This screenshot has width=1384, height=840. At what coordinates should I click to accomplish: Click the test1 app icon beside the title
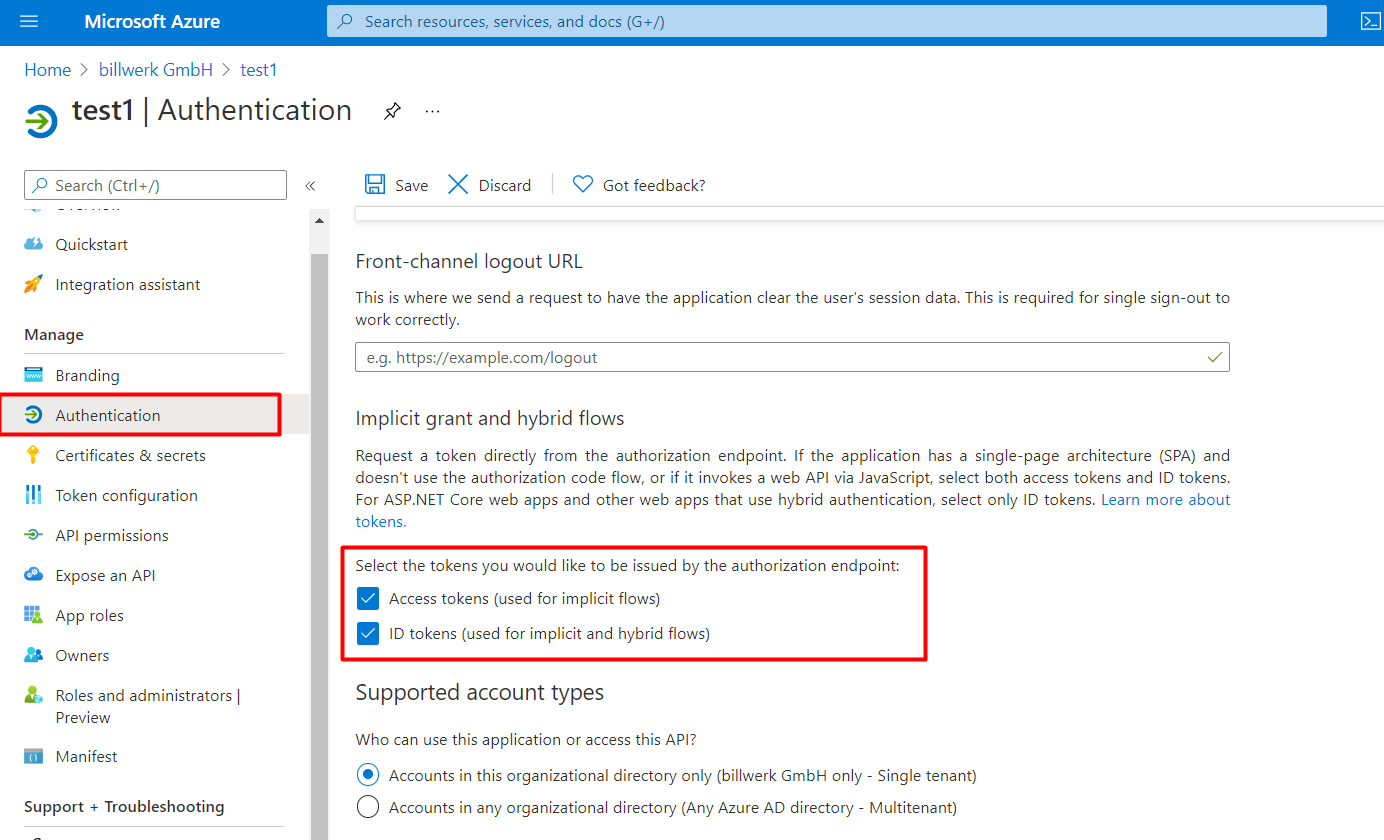pos(41,121)
